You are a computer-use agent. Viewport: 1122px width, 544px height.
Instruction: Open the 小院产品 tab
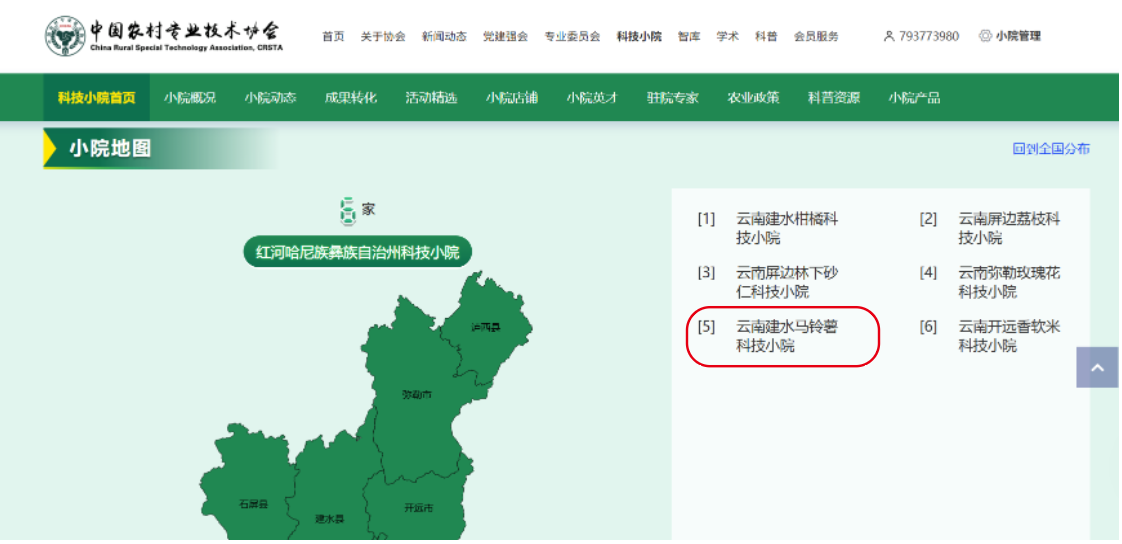[x=914, y=98]
